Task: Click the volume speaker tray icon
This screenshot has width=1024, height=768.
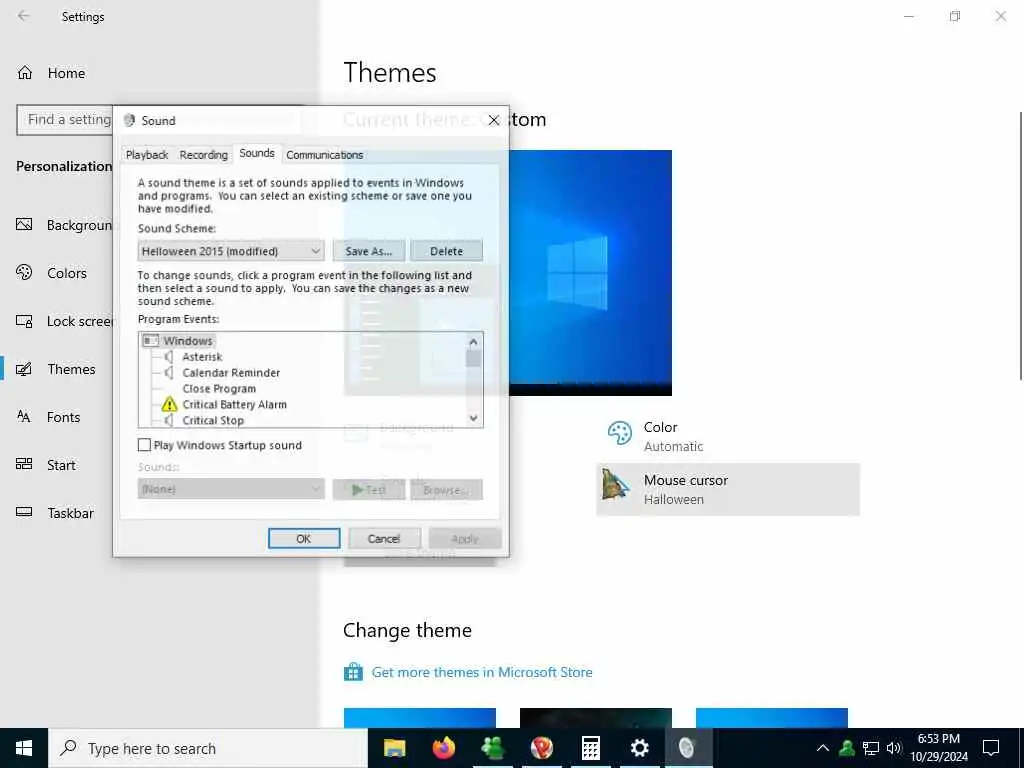Action: click(894, 748)
